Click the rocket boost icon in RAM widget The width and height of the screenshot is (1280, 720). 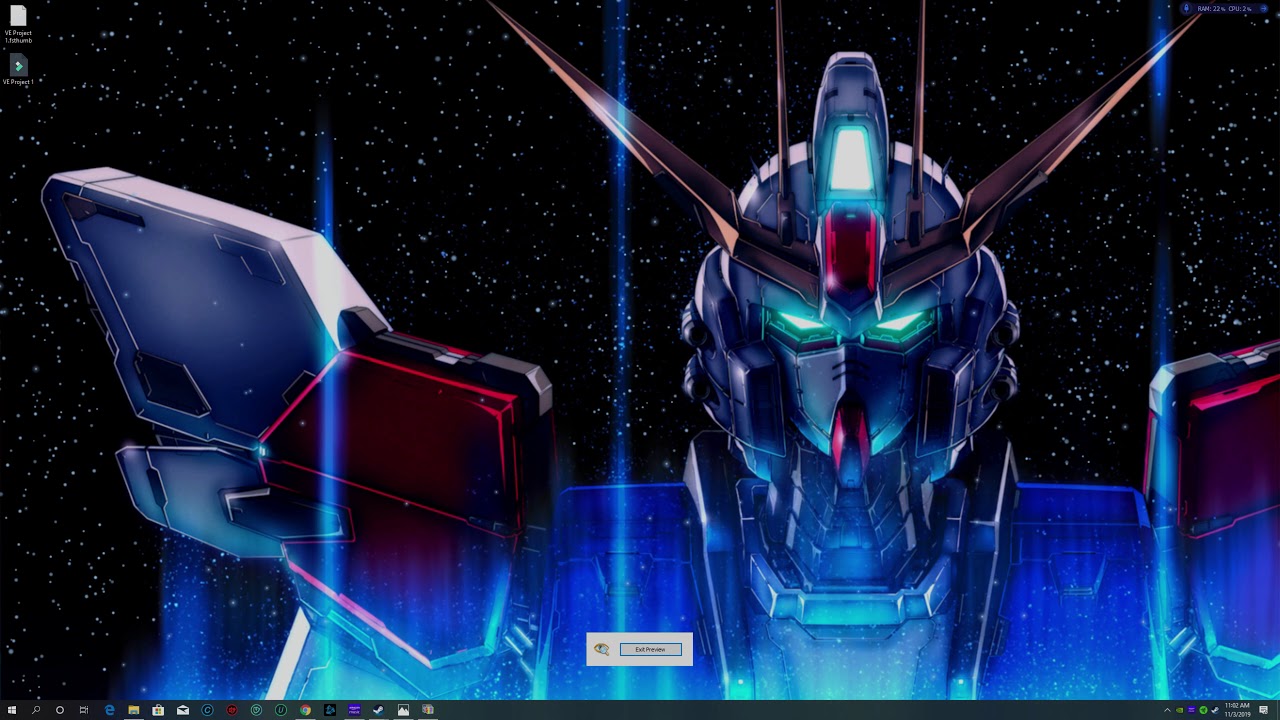pos(1186,8)
